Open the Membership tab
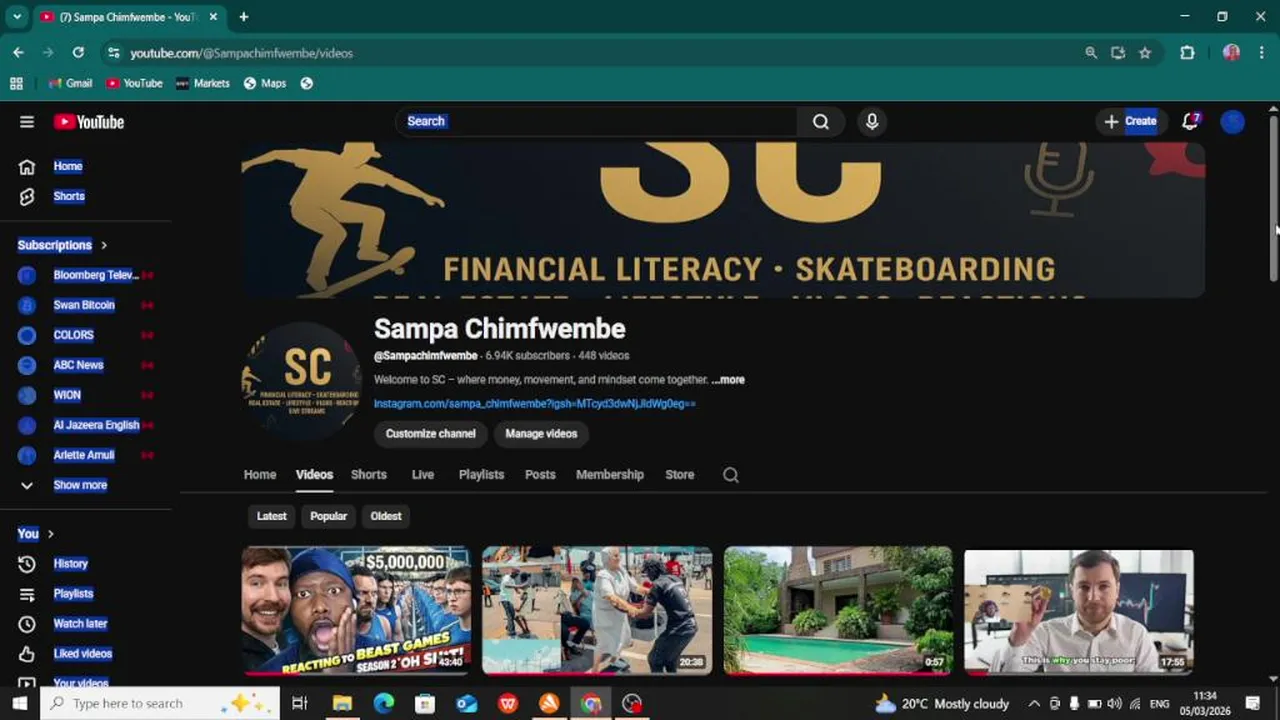The image size is (1280, 720). 610,475
